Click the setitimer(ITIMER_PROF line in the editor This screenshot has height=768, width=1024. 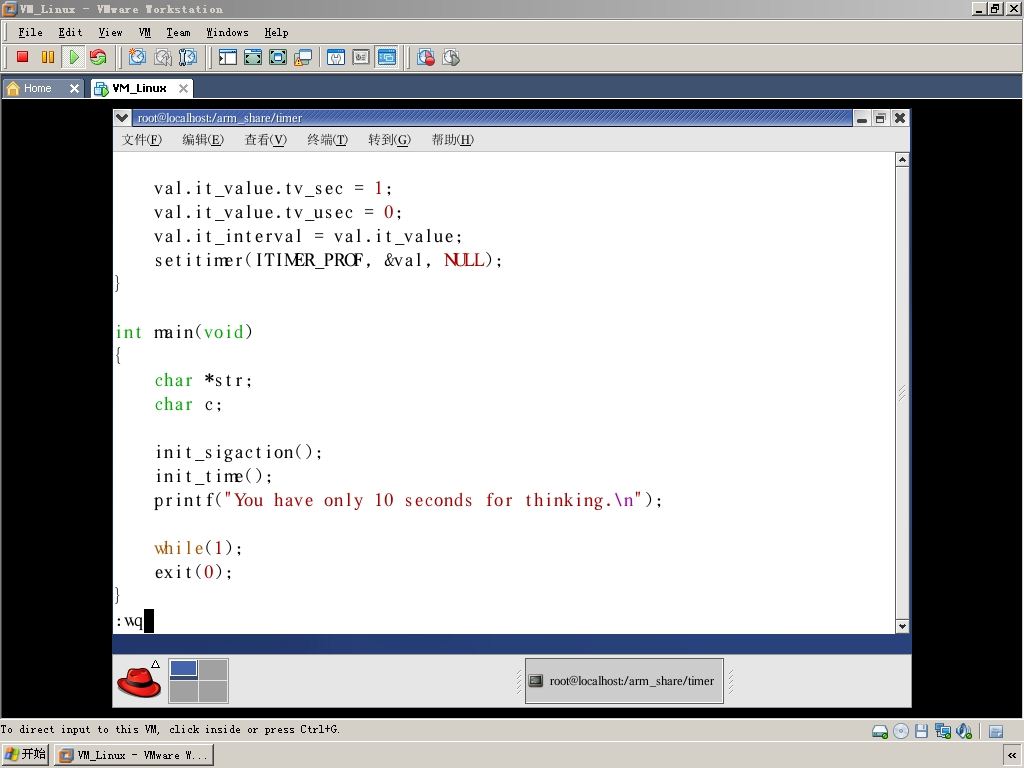tap(328, 261)
